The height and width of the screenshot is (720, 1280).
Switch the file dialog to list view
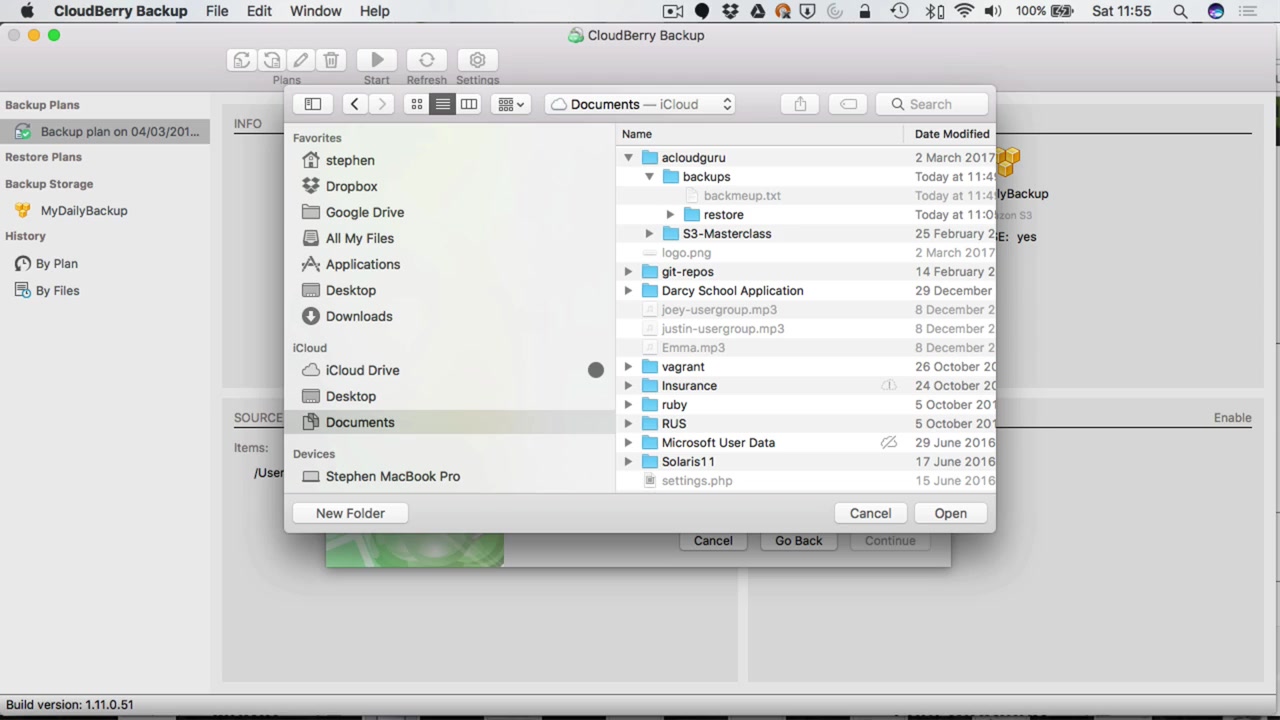pos(442,104)
